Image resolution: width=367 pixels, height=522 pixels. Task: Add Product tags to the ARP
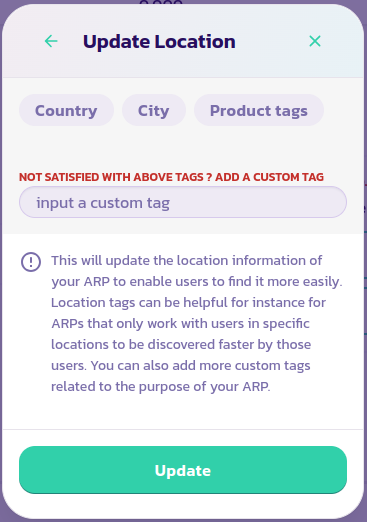(259, 110)
